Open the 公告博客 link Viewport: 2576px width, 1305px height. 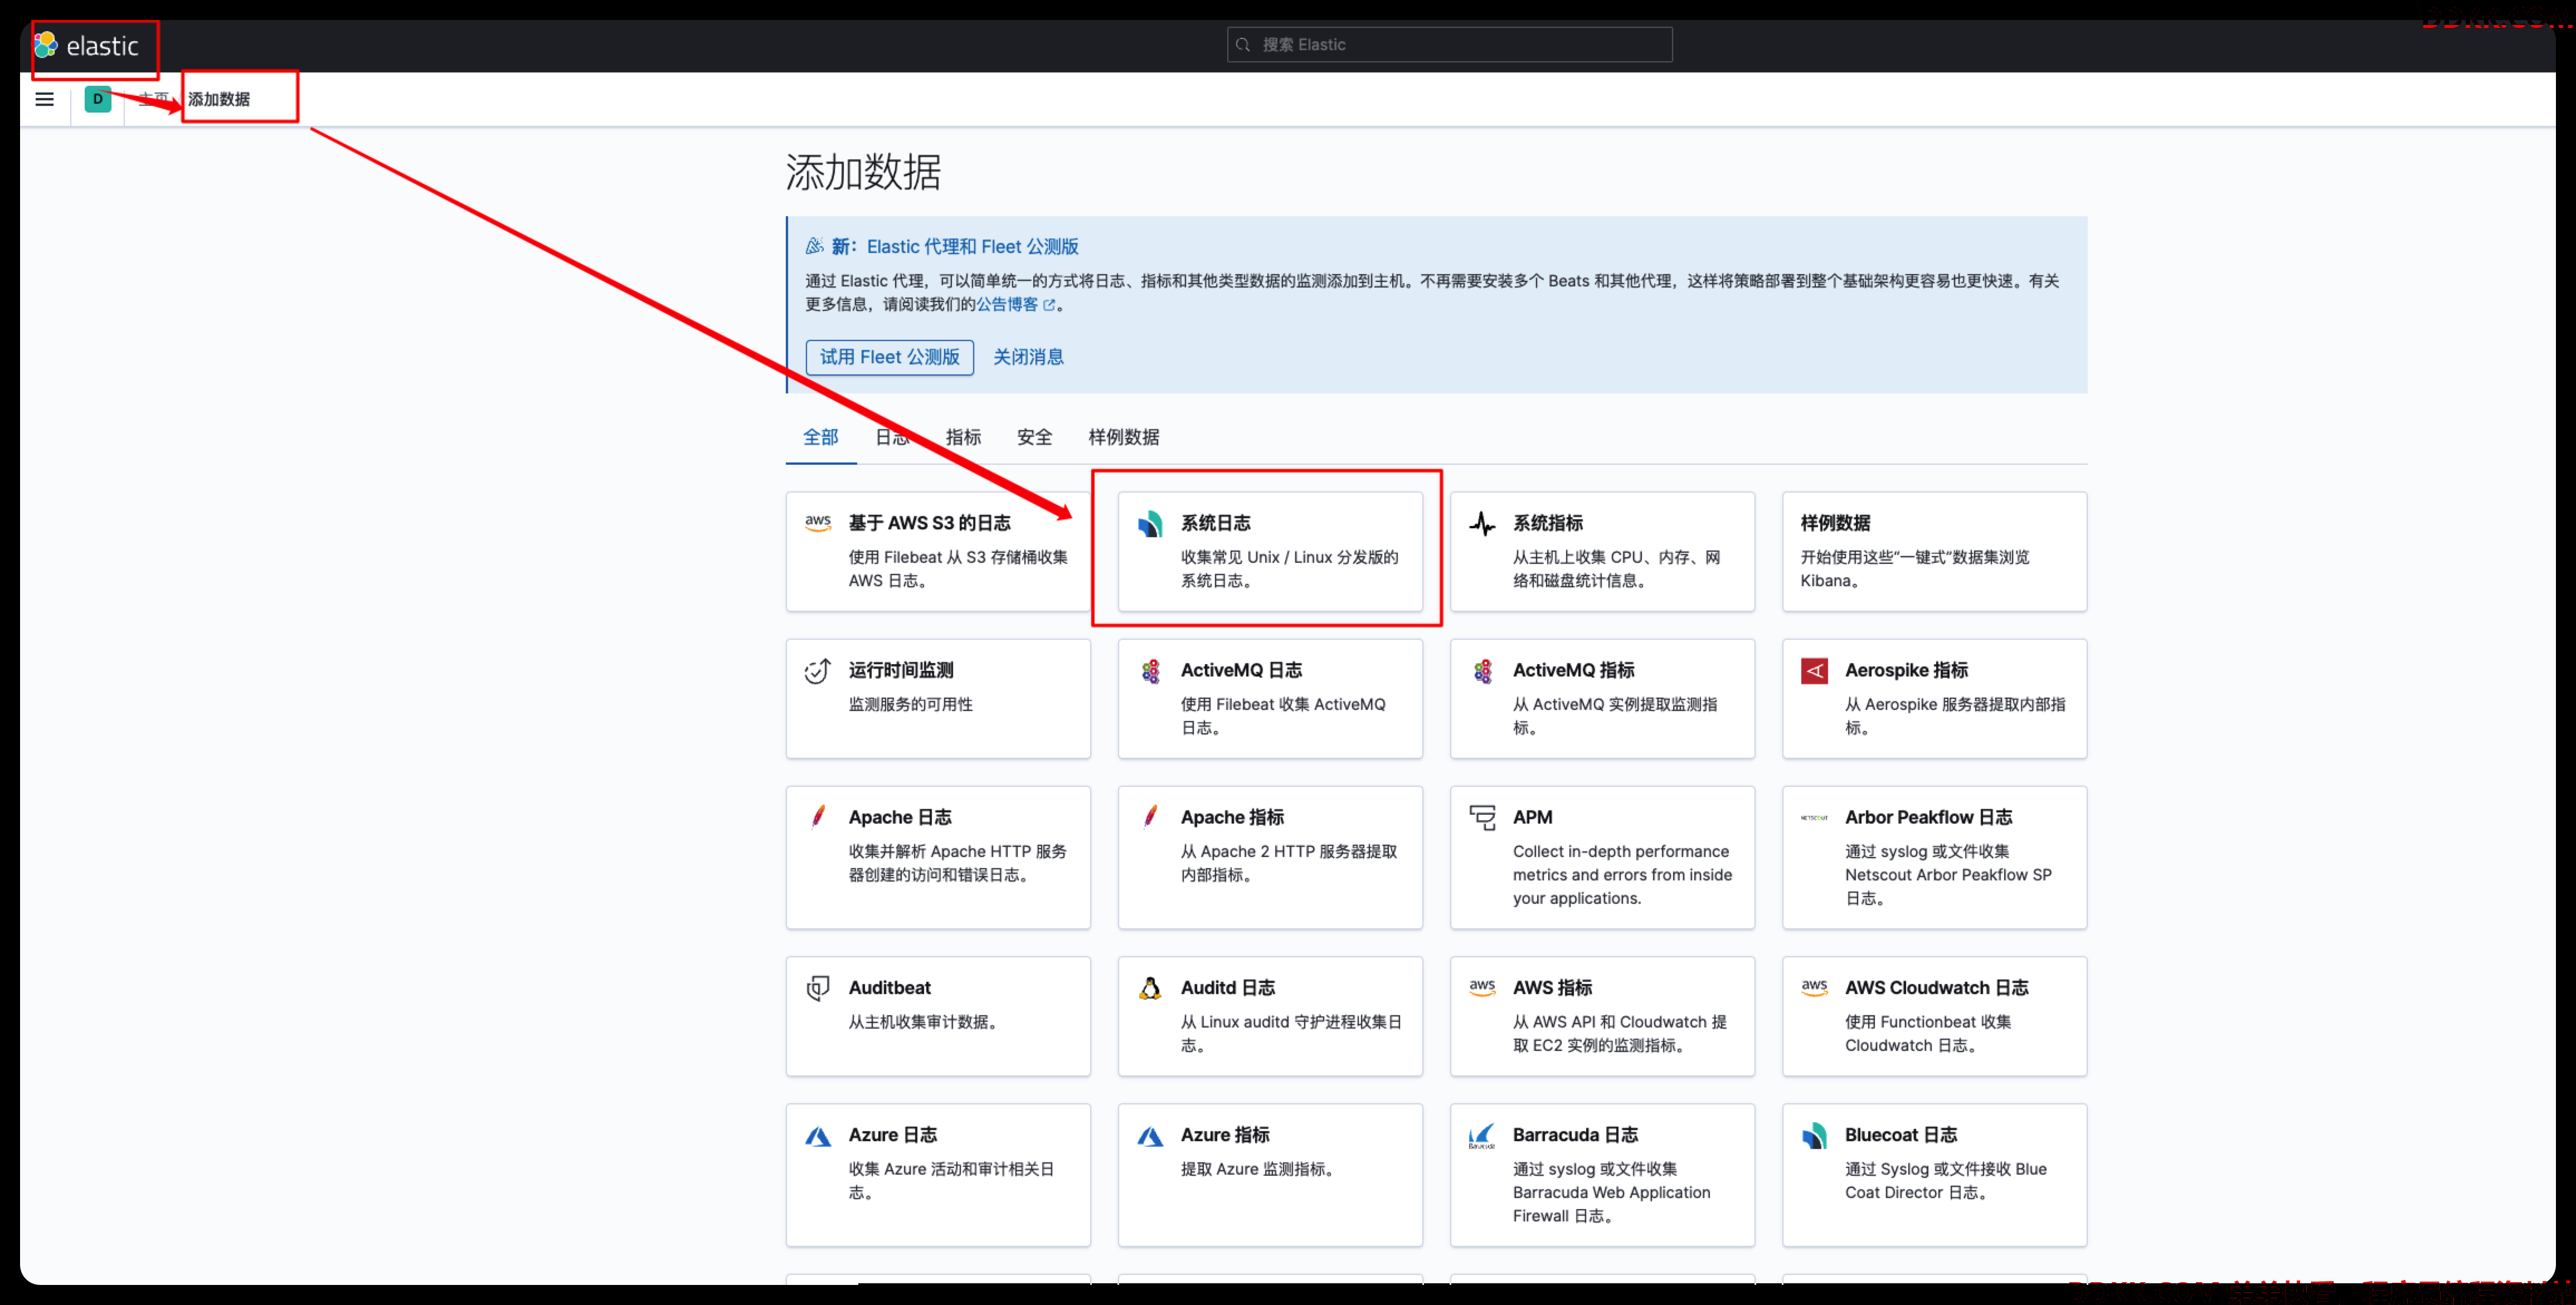click(1007, 305)
